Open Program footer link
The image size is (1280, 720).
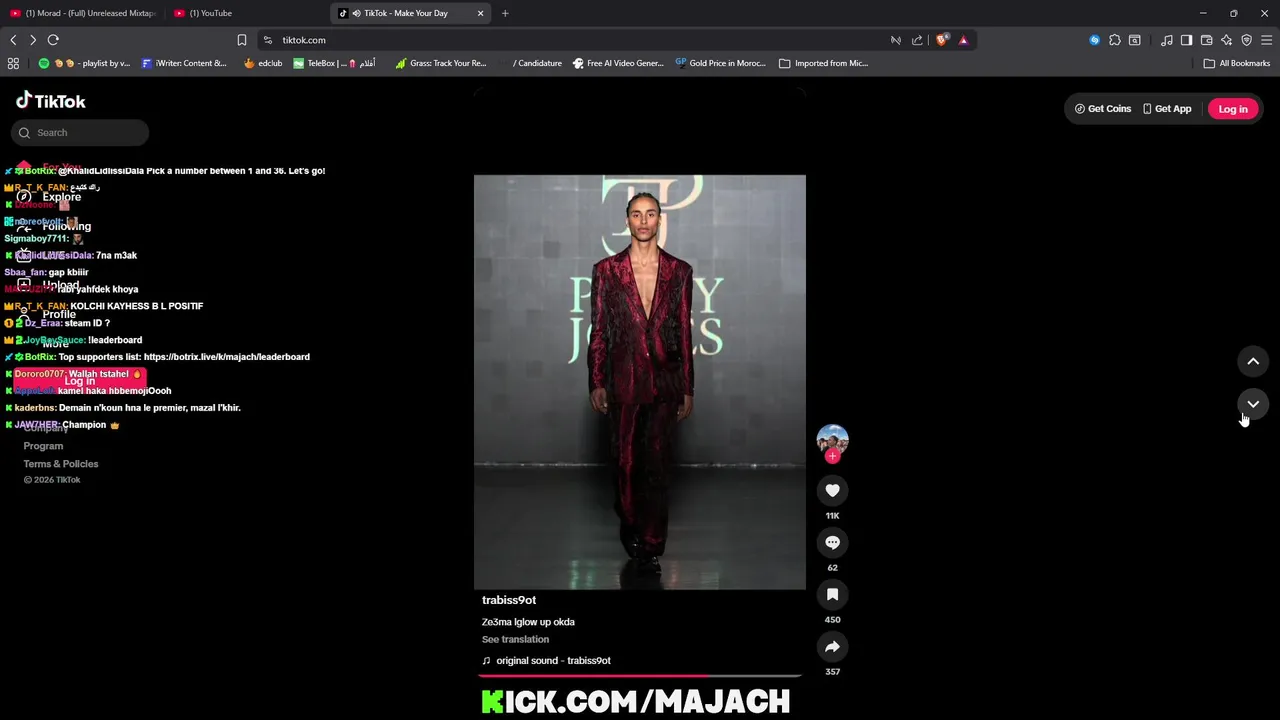(x=43, y=446)
